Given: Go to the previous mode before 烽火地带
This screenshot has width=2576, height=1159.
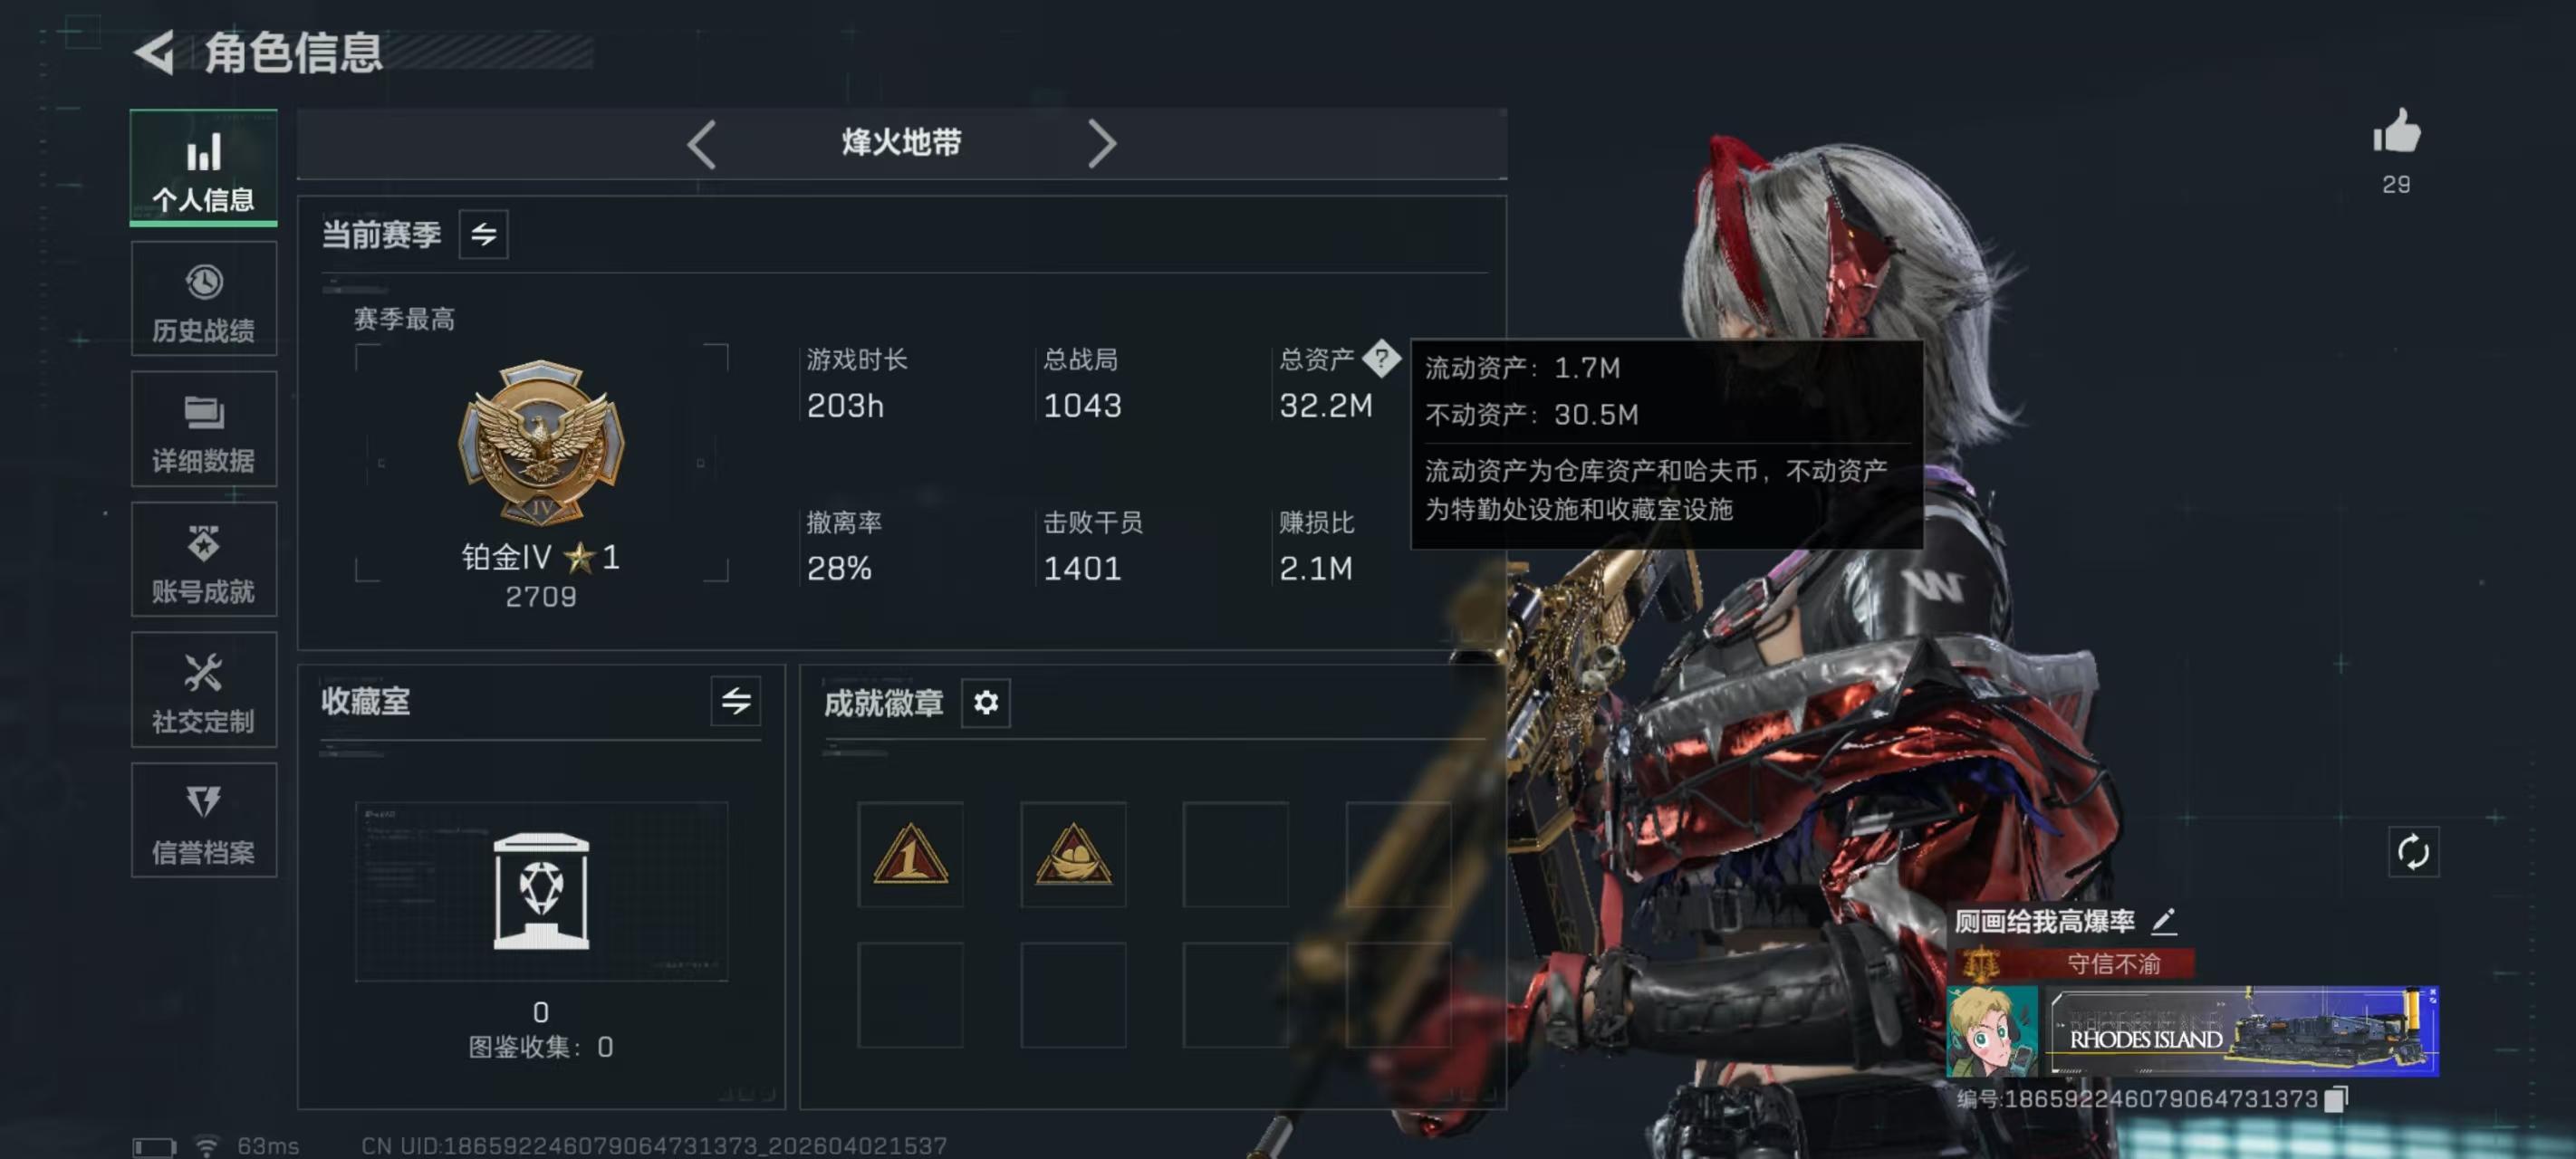Looking at the screenshot, I should 702,144.
